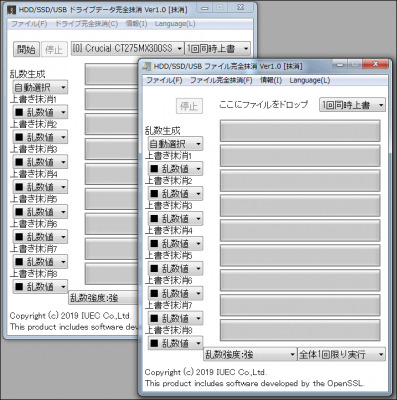Open ドライブ完全抹消(C) menu
This screenshot has height=400, width=397.
(x=86, y=24)
